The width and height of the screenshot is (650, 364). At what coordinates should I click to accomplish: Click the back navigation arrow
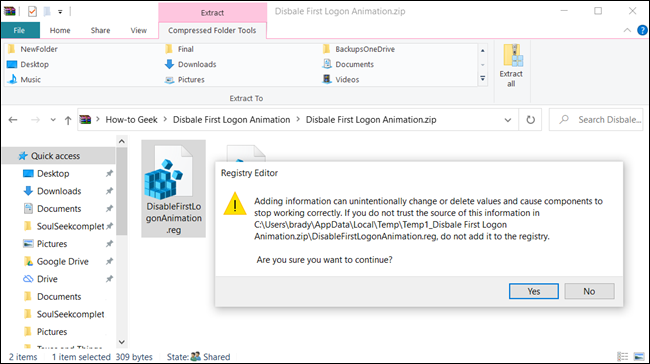[13, 120]
